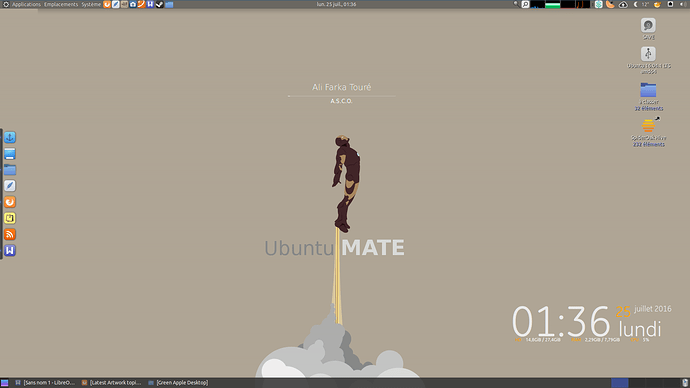Viewport: 690px width, 388px height.
Task: Launch orange fox-style launcher in top panel
Action: coord(107,4)
